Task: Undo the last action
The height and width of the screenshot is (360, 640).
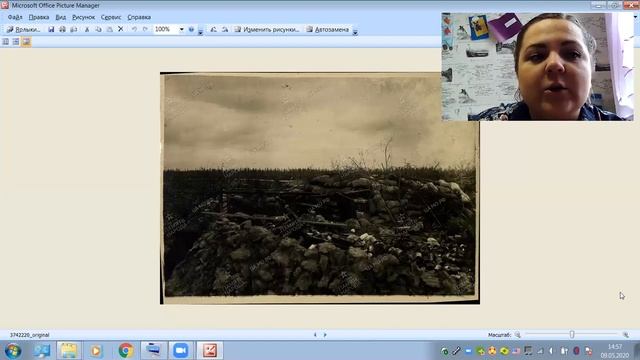Action: pos(134,29)
